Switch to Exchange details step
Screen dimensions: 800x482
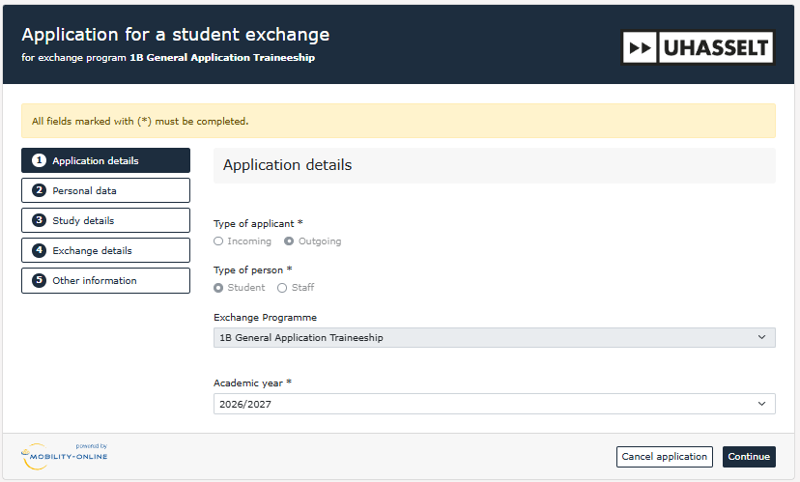click(x=105, y=251)
